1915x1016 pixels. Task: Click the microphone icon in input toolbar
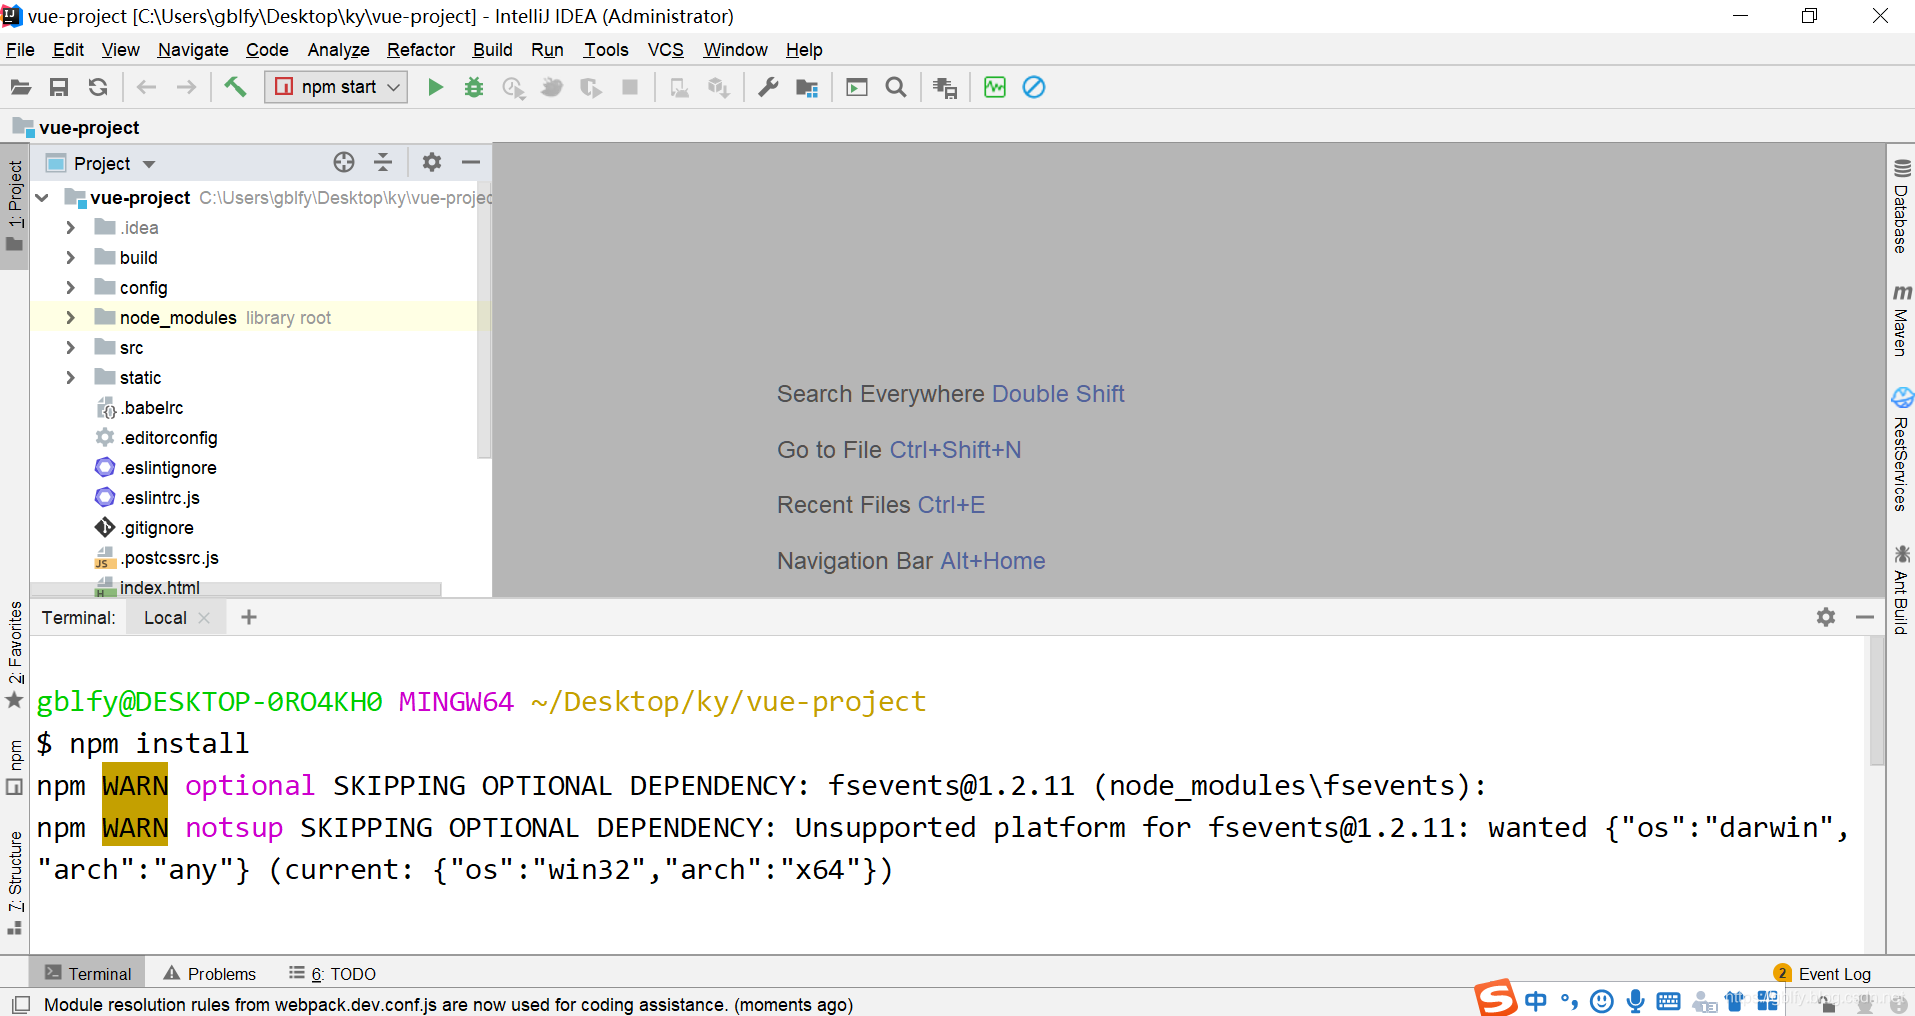pyautogui.click(x=1635, y=1001)
